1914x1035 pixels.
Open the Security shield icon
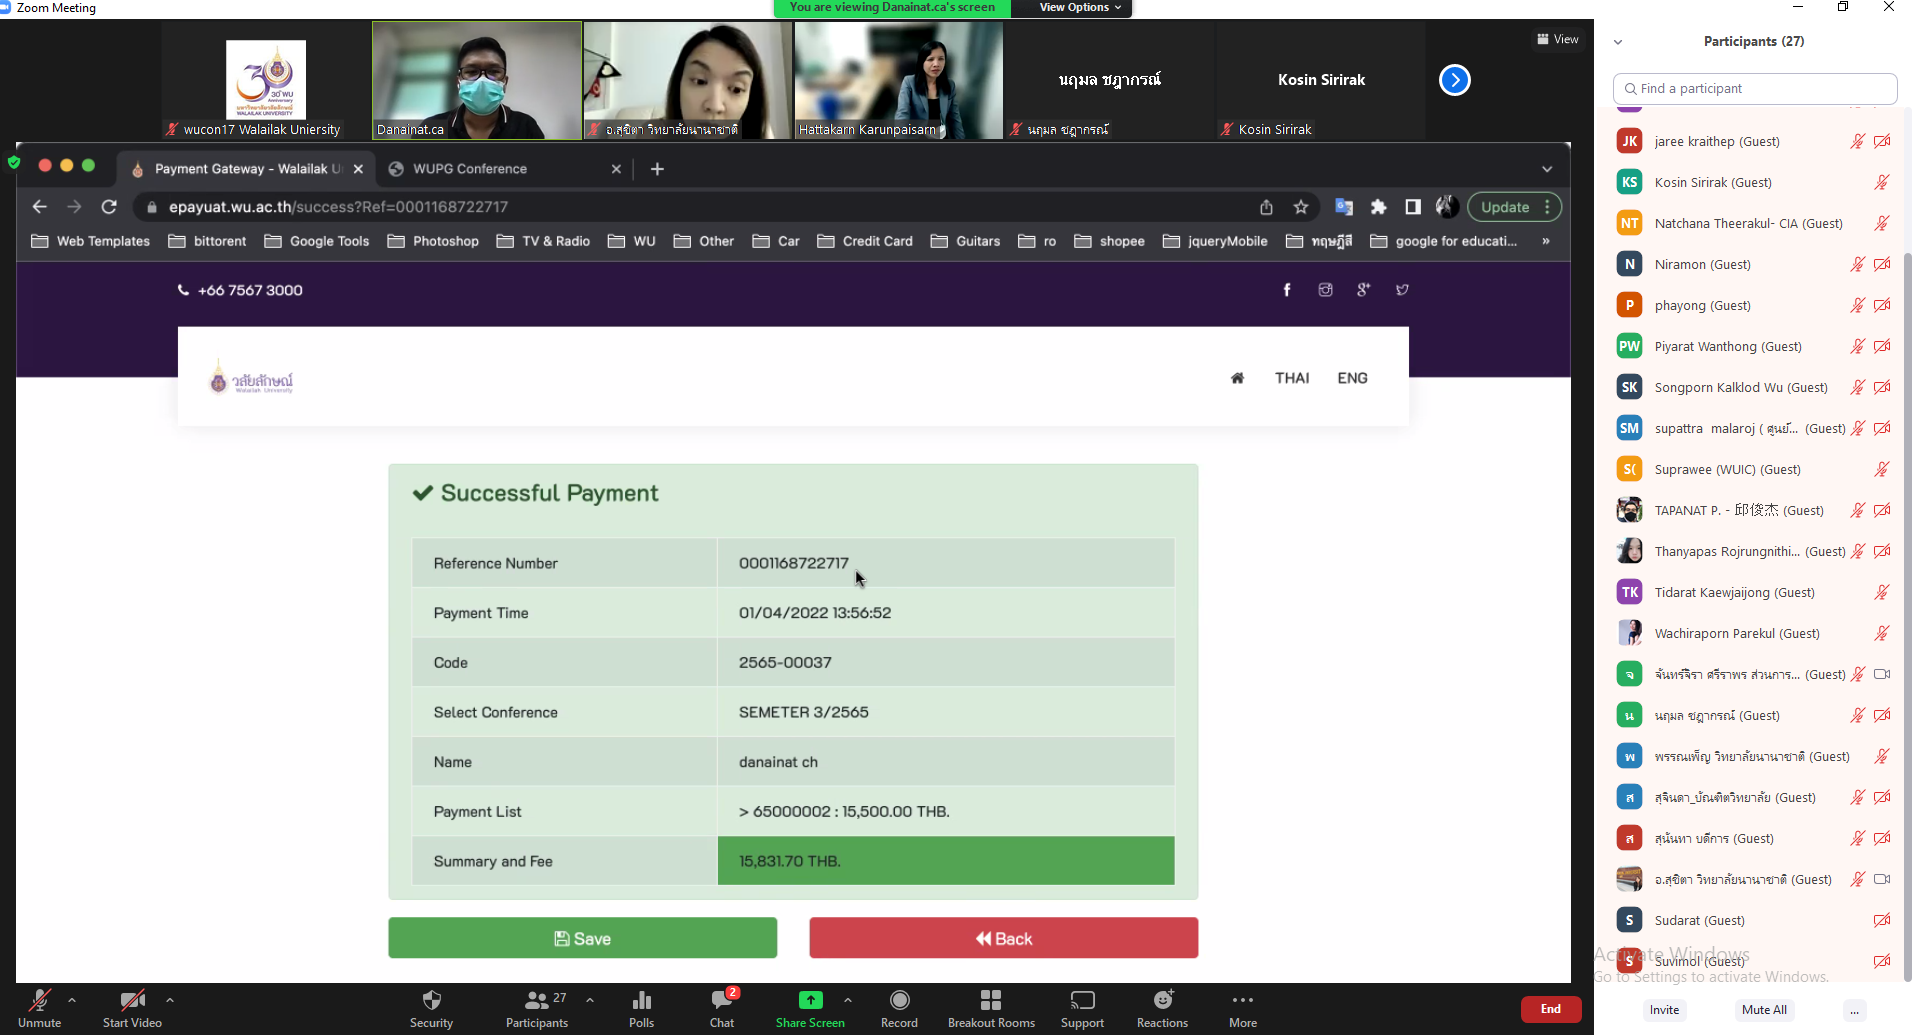point(431,1001)
